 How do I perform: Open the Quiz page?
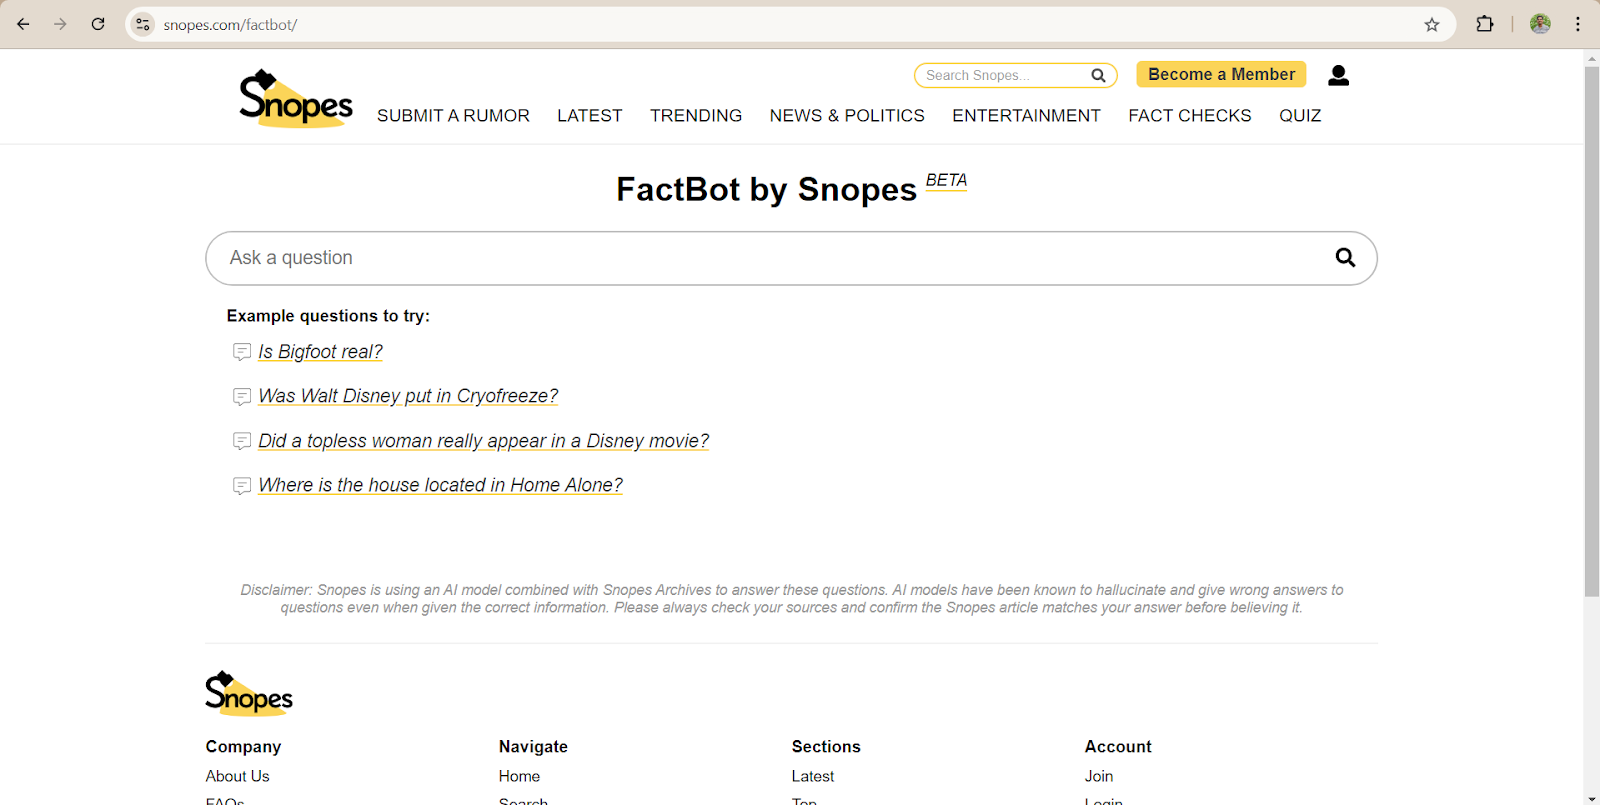point(1300,116)
